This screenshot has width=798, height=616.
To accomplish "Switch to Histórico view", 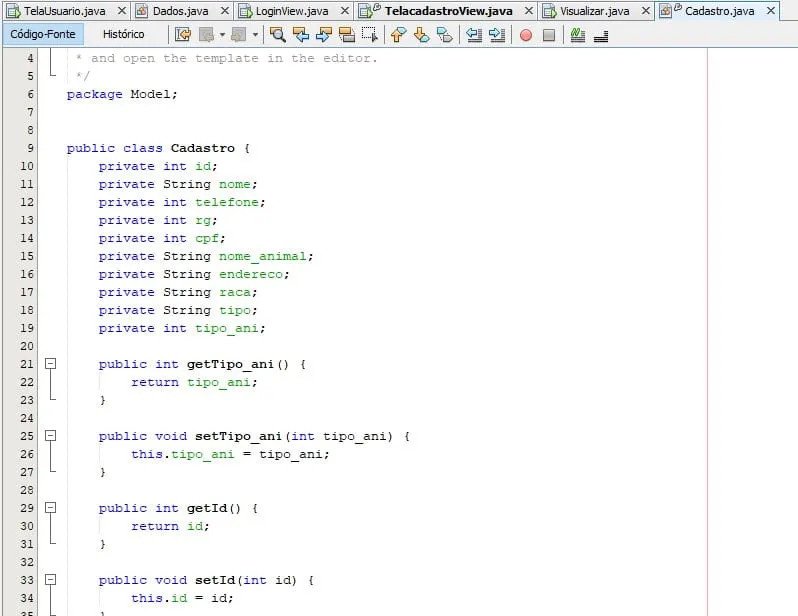I will point(124,34).
